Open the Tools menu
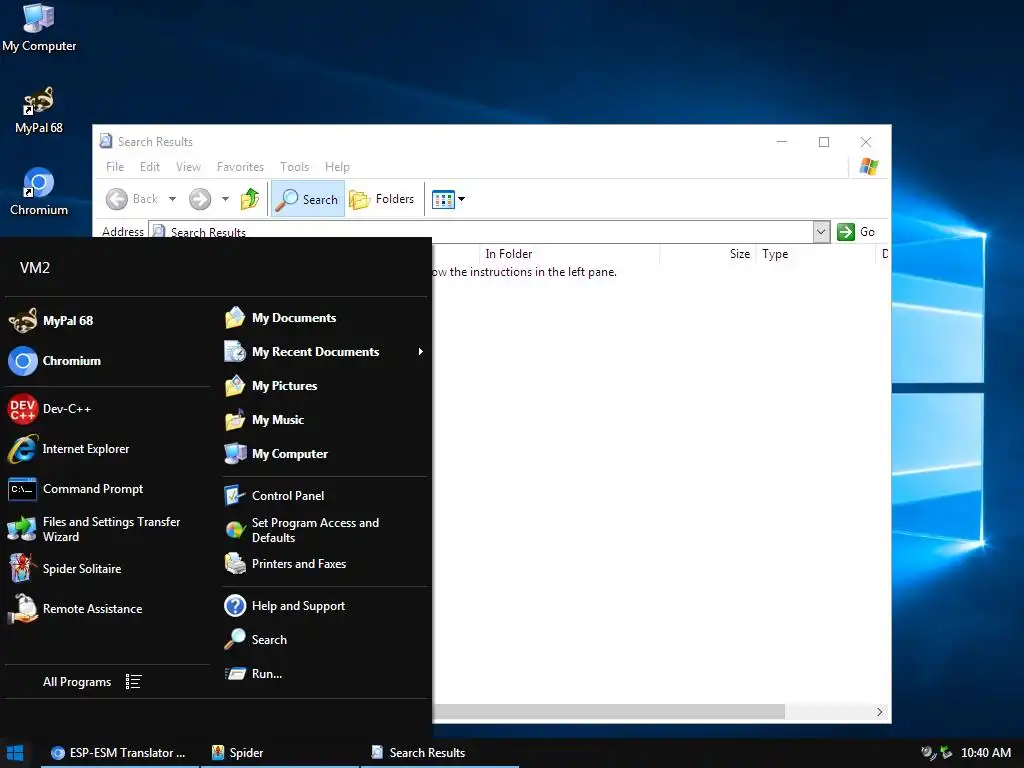 point(295,167)
